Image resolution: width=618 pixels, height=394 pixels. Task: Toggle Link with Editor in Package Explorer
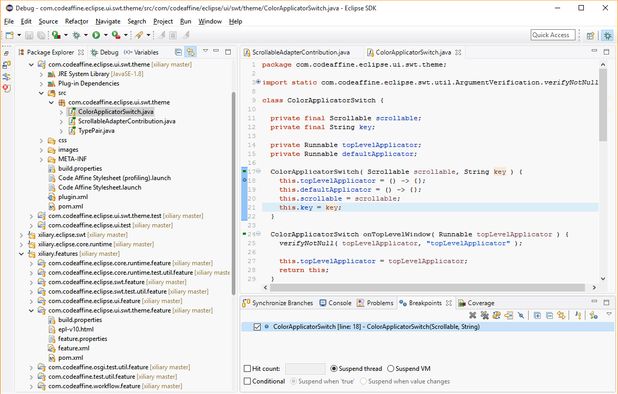click(x=191, y=52)
